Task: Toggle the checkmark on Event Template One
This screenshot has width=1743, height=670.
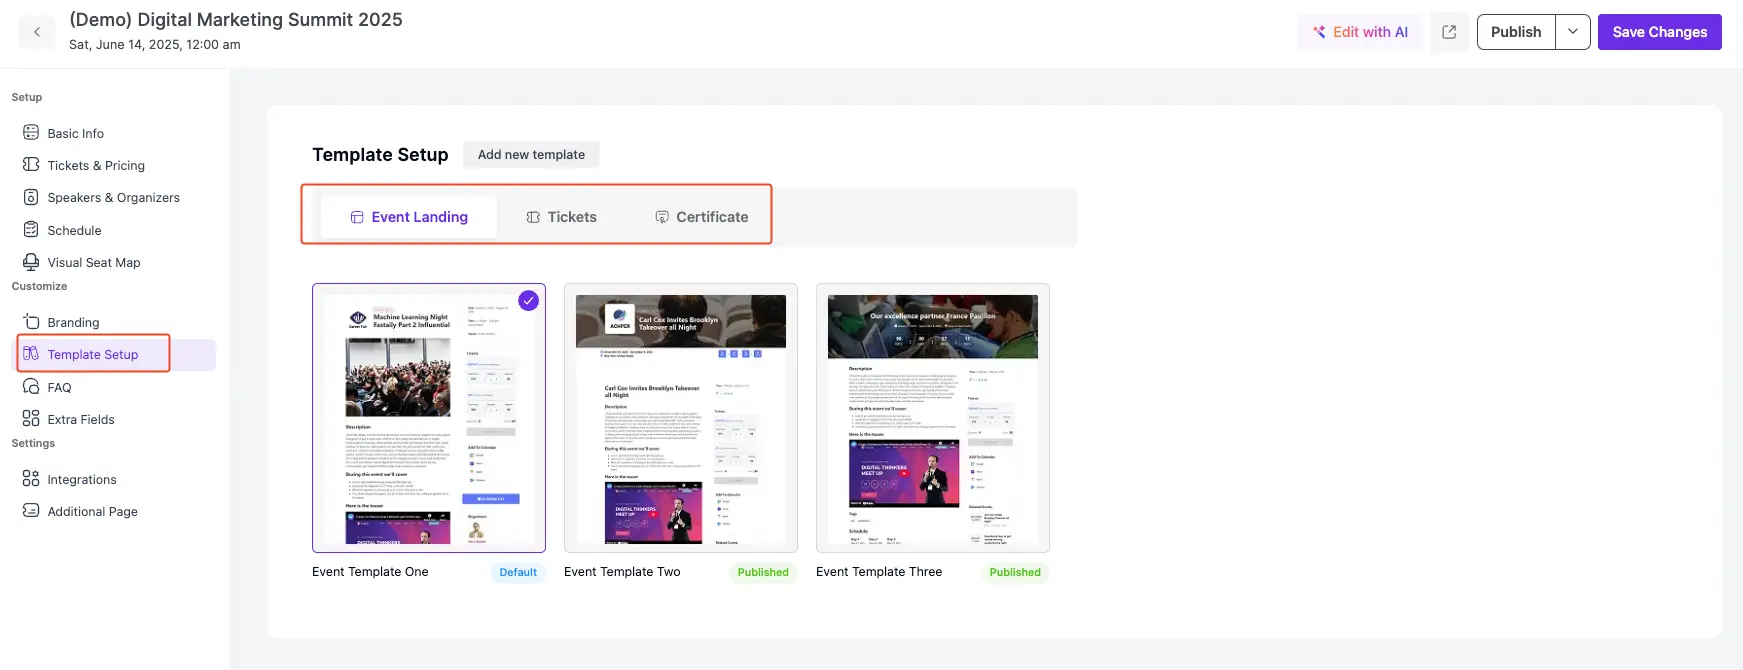Action: [x=528, y=301]
